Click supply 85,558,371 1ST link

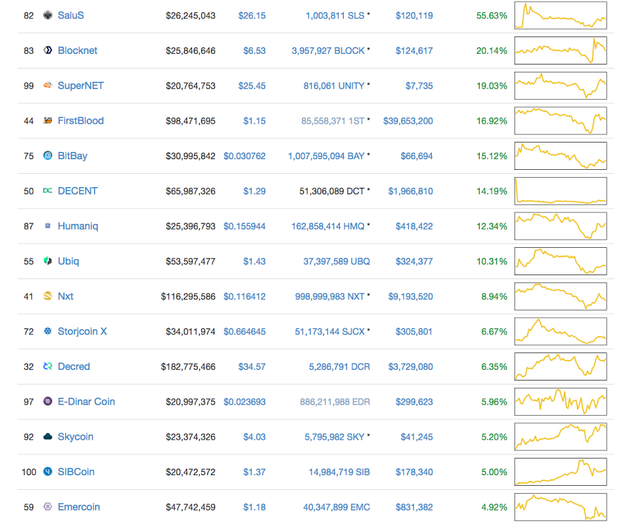333,121
